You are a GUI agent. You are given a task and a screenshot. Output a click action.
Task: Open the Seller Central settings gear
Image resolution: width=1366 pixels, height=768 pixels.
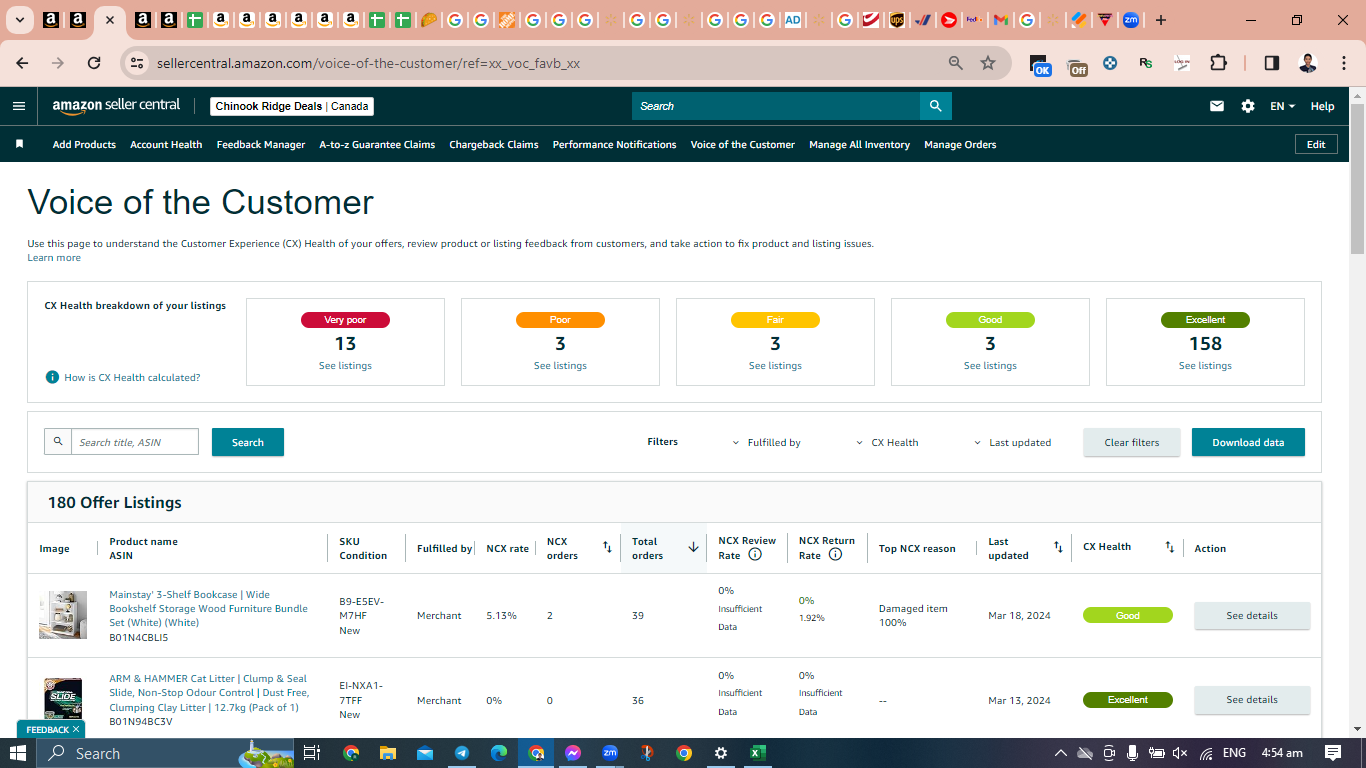(1248, 106)
